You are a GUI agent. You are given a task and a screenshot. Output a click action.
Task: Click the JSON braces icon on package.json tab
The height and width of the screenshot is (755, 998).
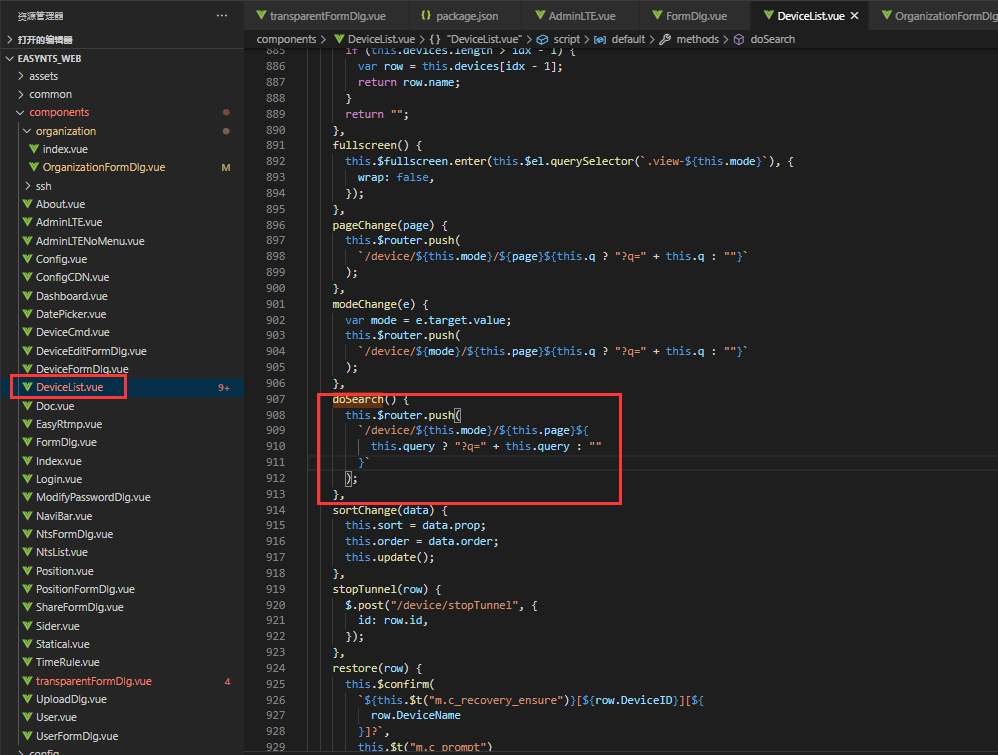tap(426, 15)
